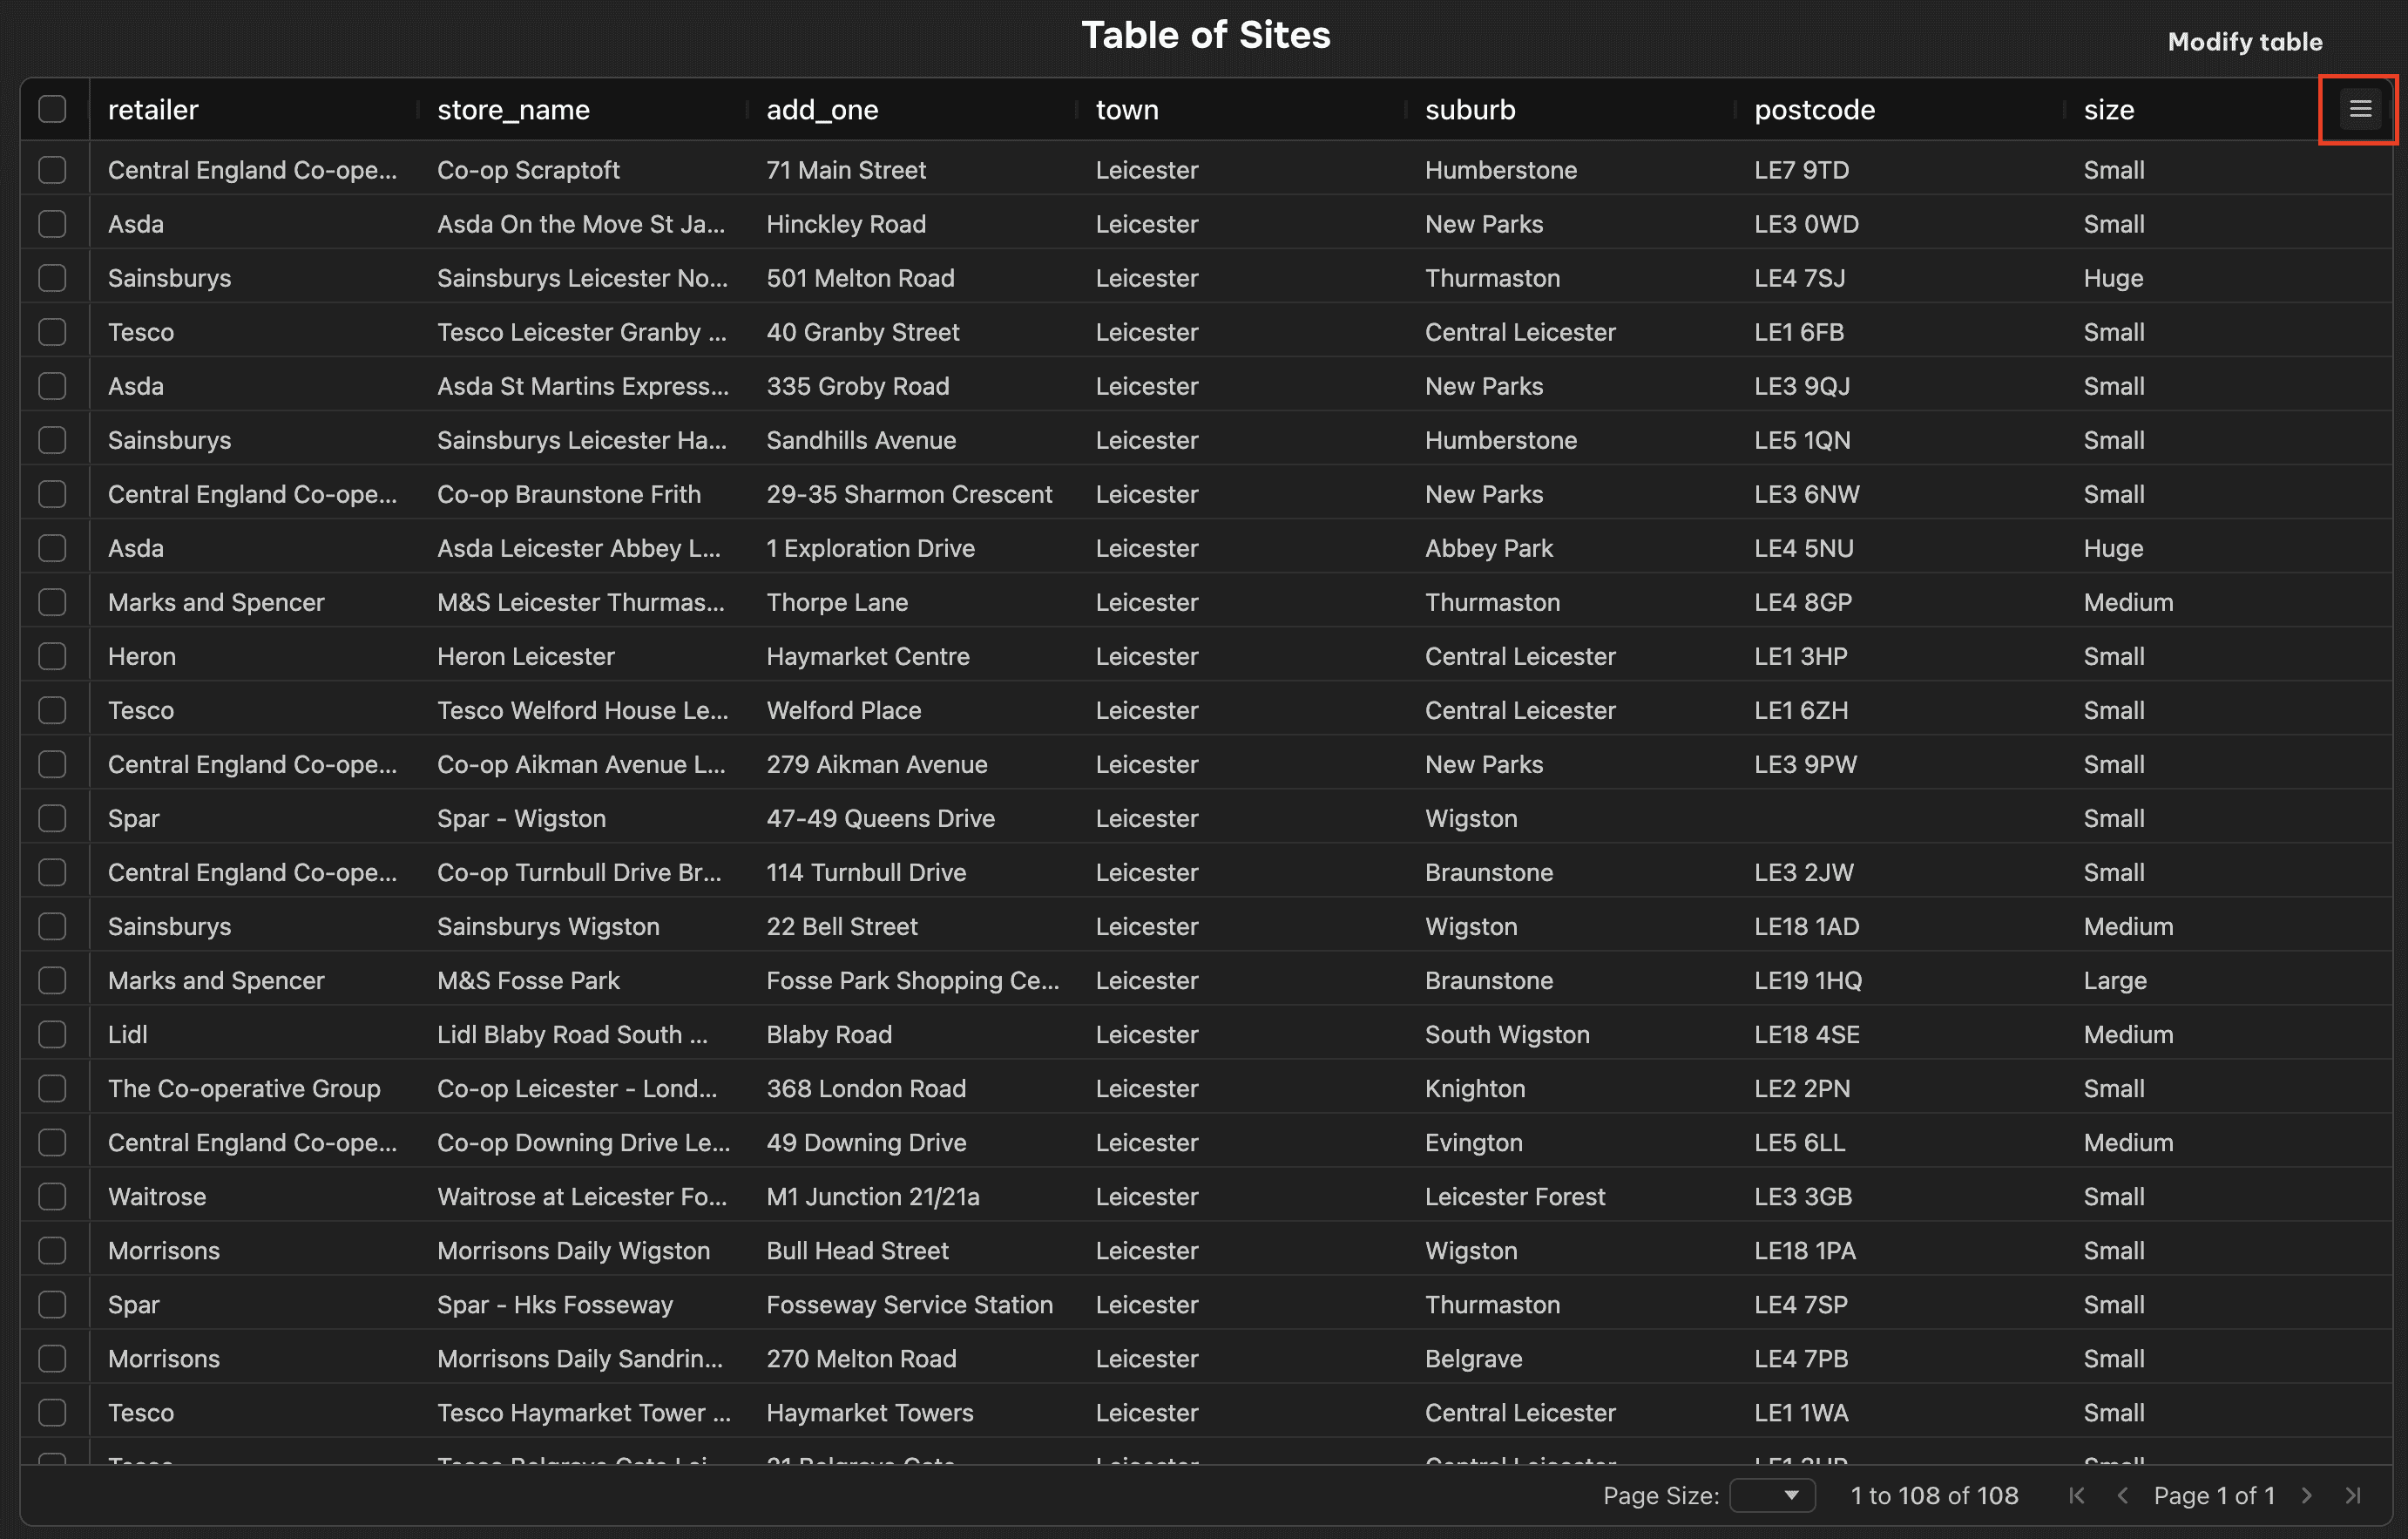Check the M&S Fosse Park row

pos(52,980)
